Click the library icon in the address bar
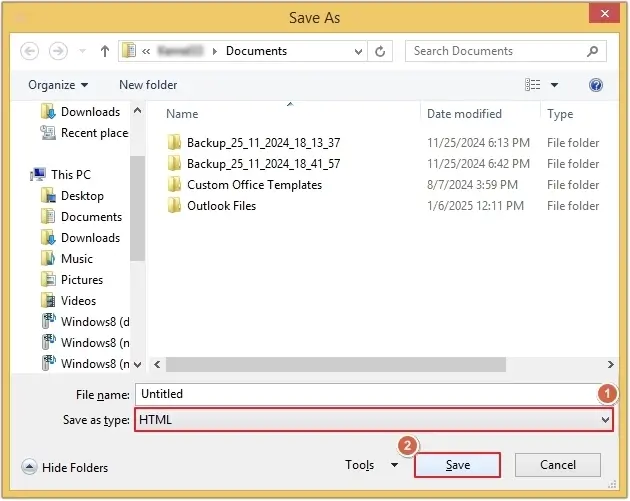Screen dimensions: 630x501 pos(129,51)
